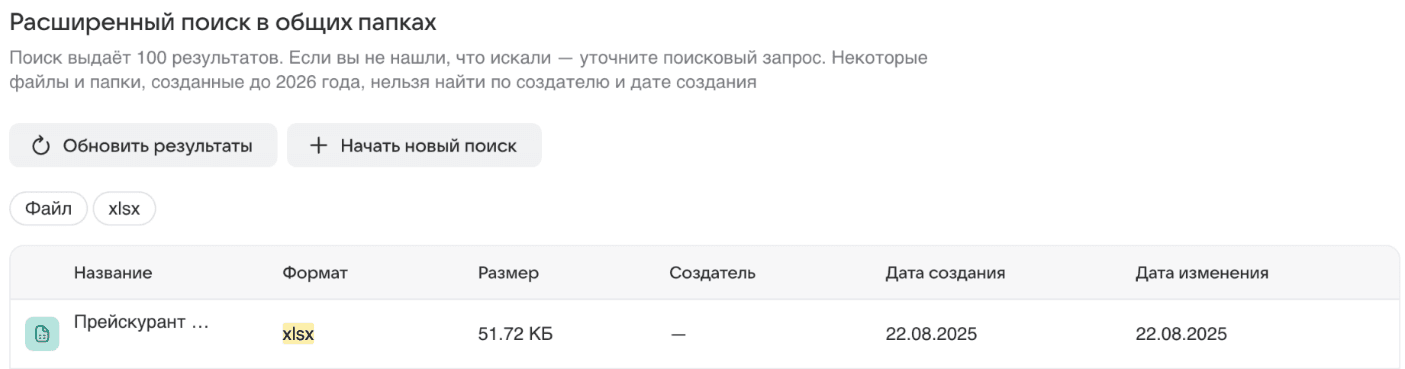The image size is (1405, 369).
Task: Sort by the Название column header
Action: point(113,272)
